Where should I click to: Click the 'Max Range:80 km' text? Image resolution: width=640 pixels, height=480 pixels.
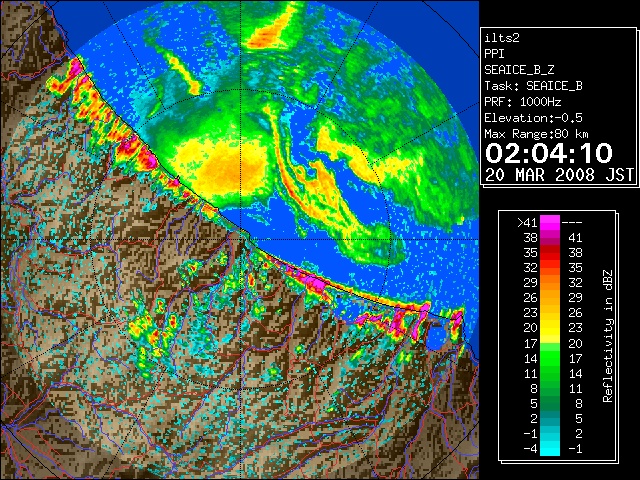[537, 134]
